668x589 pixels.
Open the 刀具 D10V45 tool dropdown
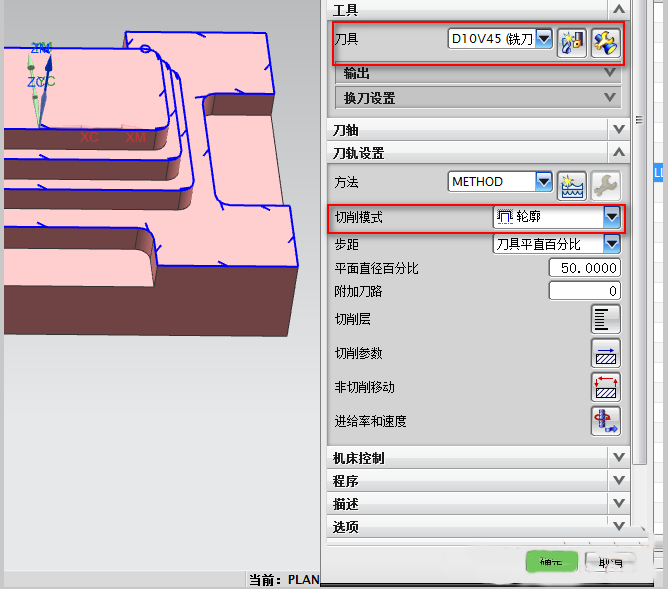pos(544,39)
